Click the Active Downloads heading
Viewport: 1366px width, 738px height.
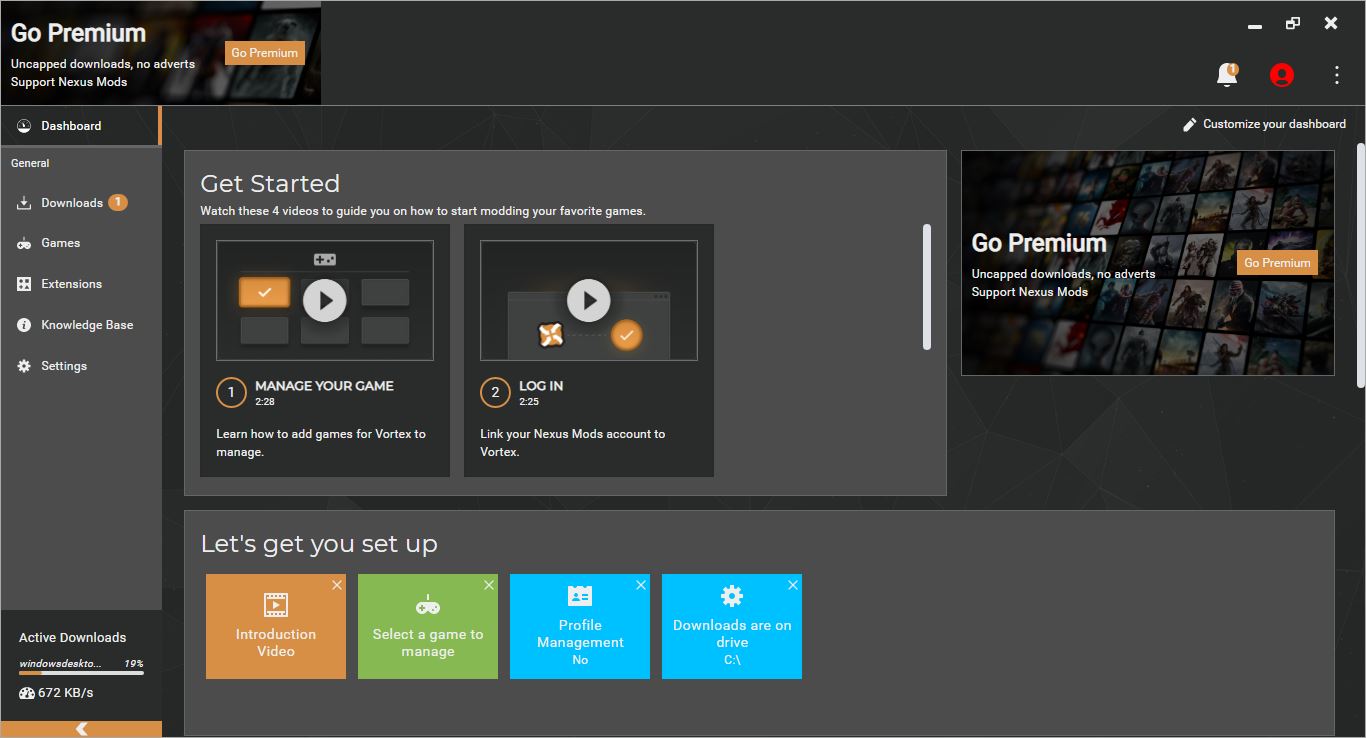coord(73,638)
